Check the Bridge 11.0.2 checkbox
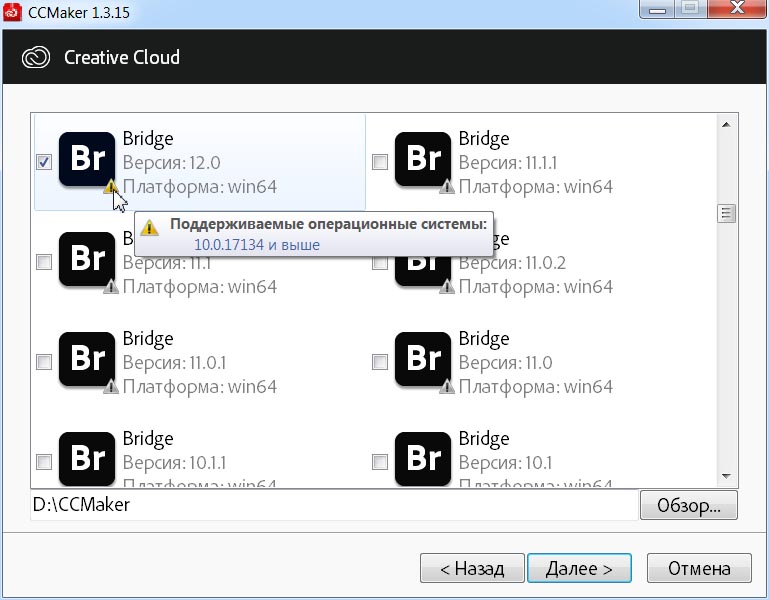This screenshot has width=769, height=600. pos(380,263)
